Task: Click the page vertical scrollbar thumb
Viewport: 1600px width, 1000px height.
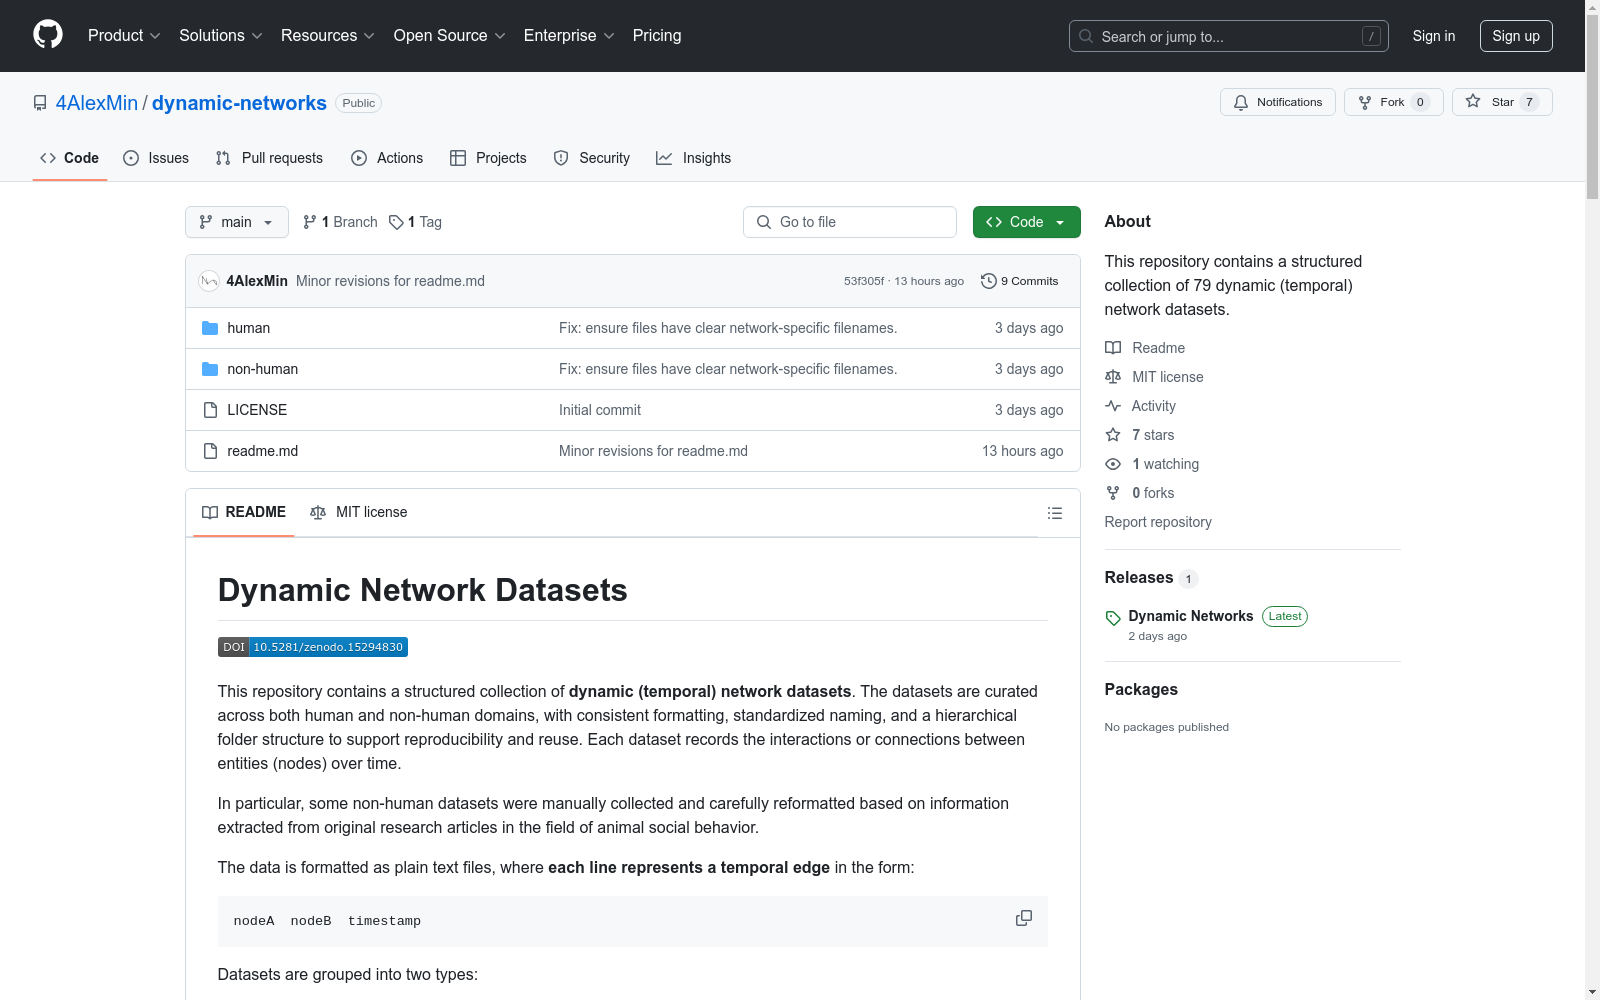Action: coord(1593,105)
